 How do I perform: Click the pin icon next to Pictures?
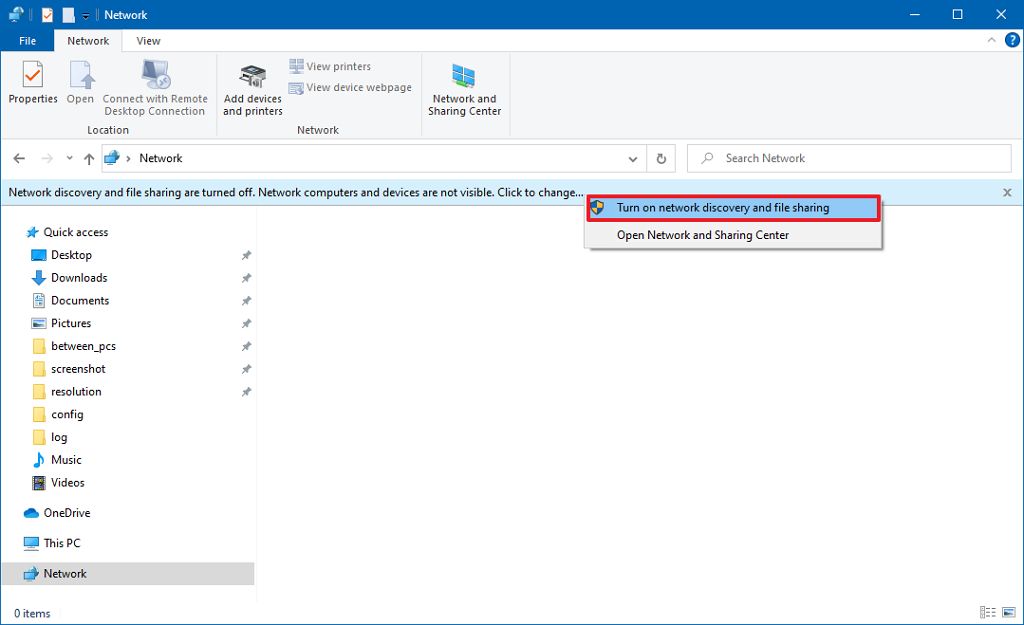[x=246, y=324]
